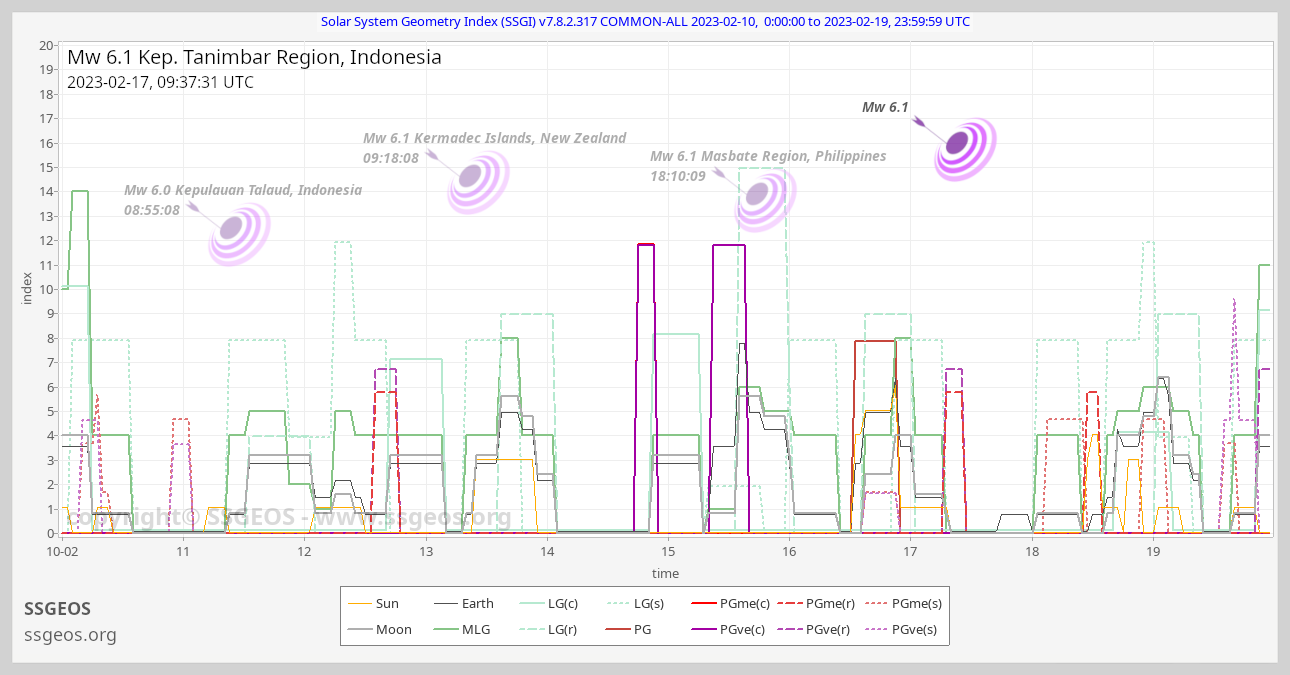Click the 2023-02-17, 09:37:31 UTC timestamp
Screen dimensions: 1290x675
click(160, 82)
